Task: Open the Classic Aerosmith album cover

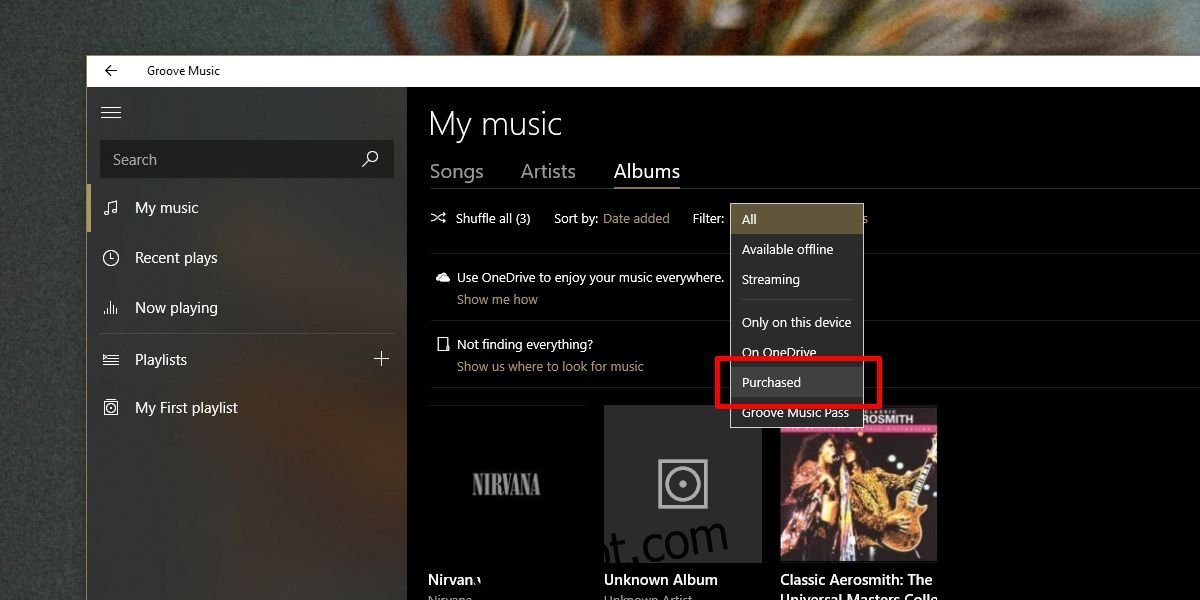Action: 859,484
